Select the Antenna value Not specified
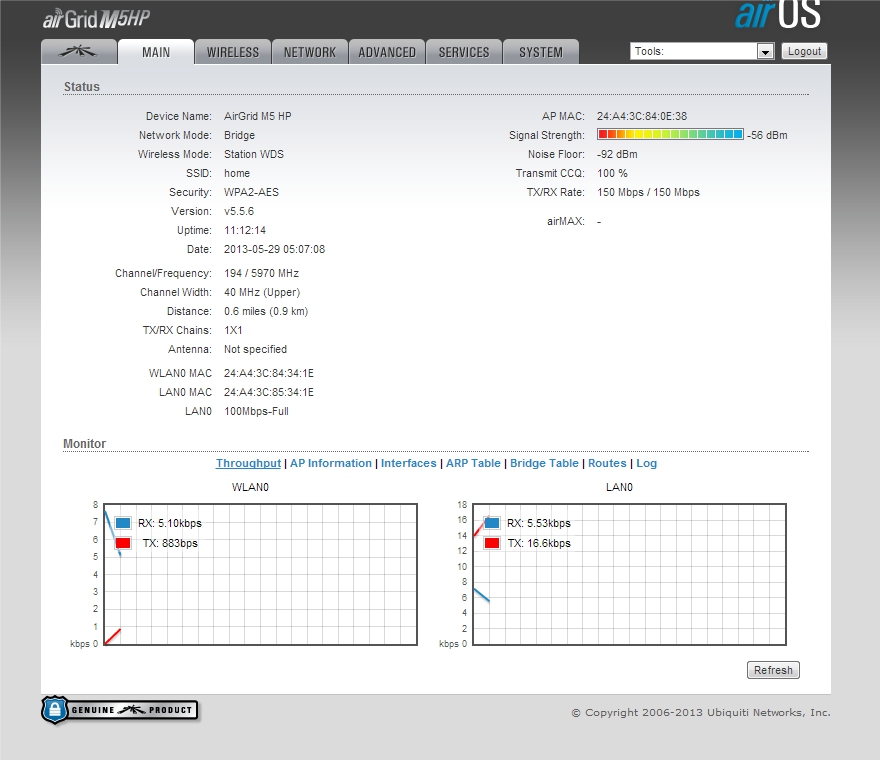Image resolution: width=880 pixels, height=760 pixels. pyautogui.click(x=255, y=349)
